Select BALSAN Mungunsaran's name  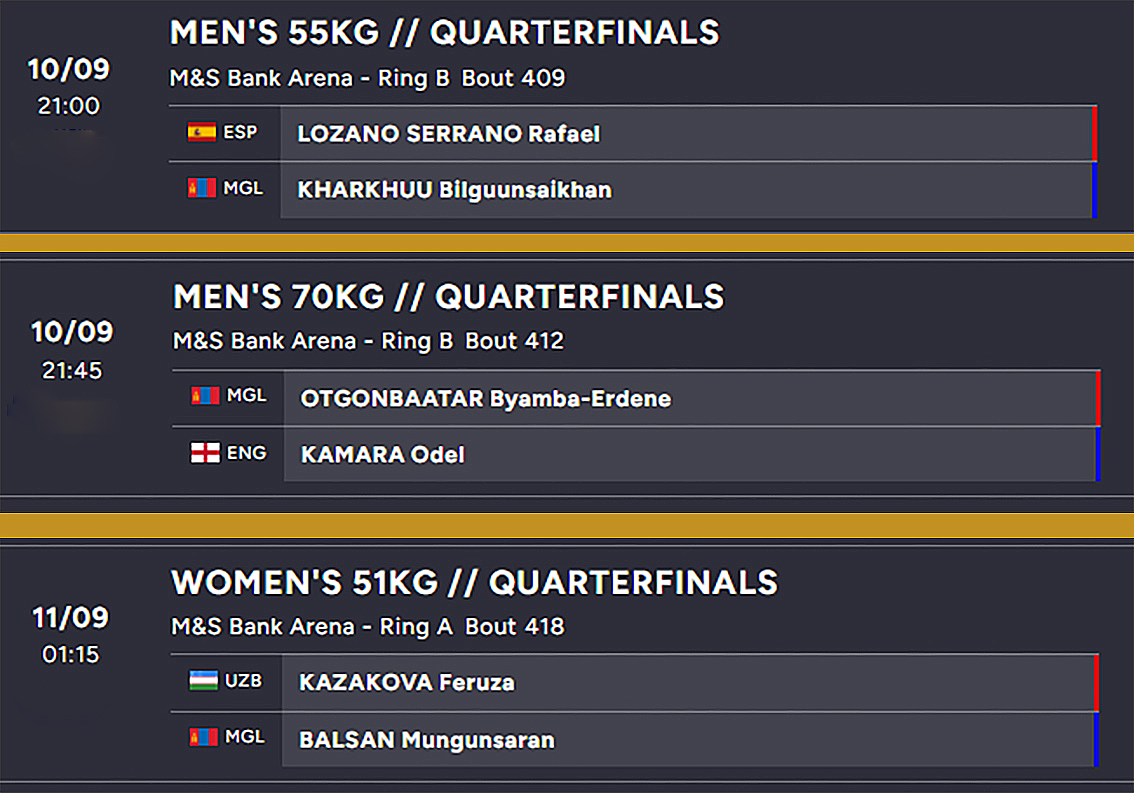(426, 741)
